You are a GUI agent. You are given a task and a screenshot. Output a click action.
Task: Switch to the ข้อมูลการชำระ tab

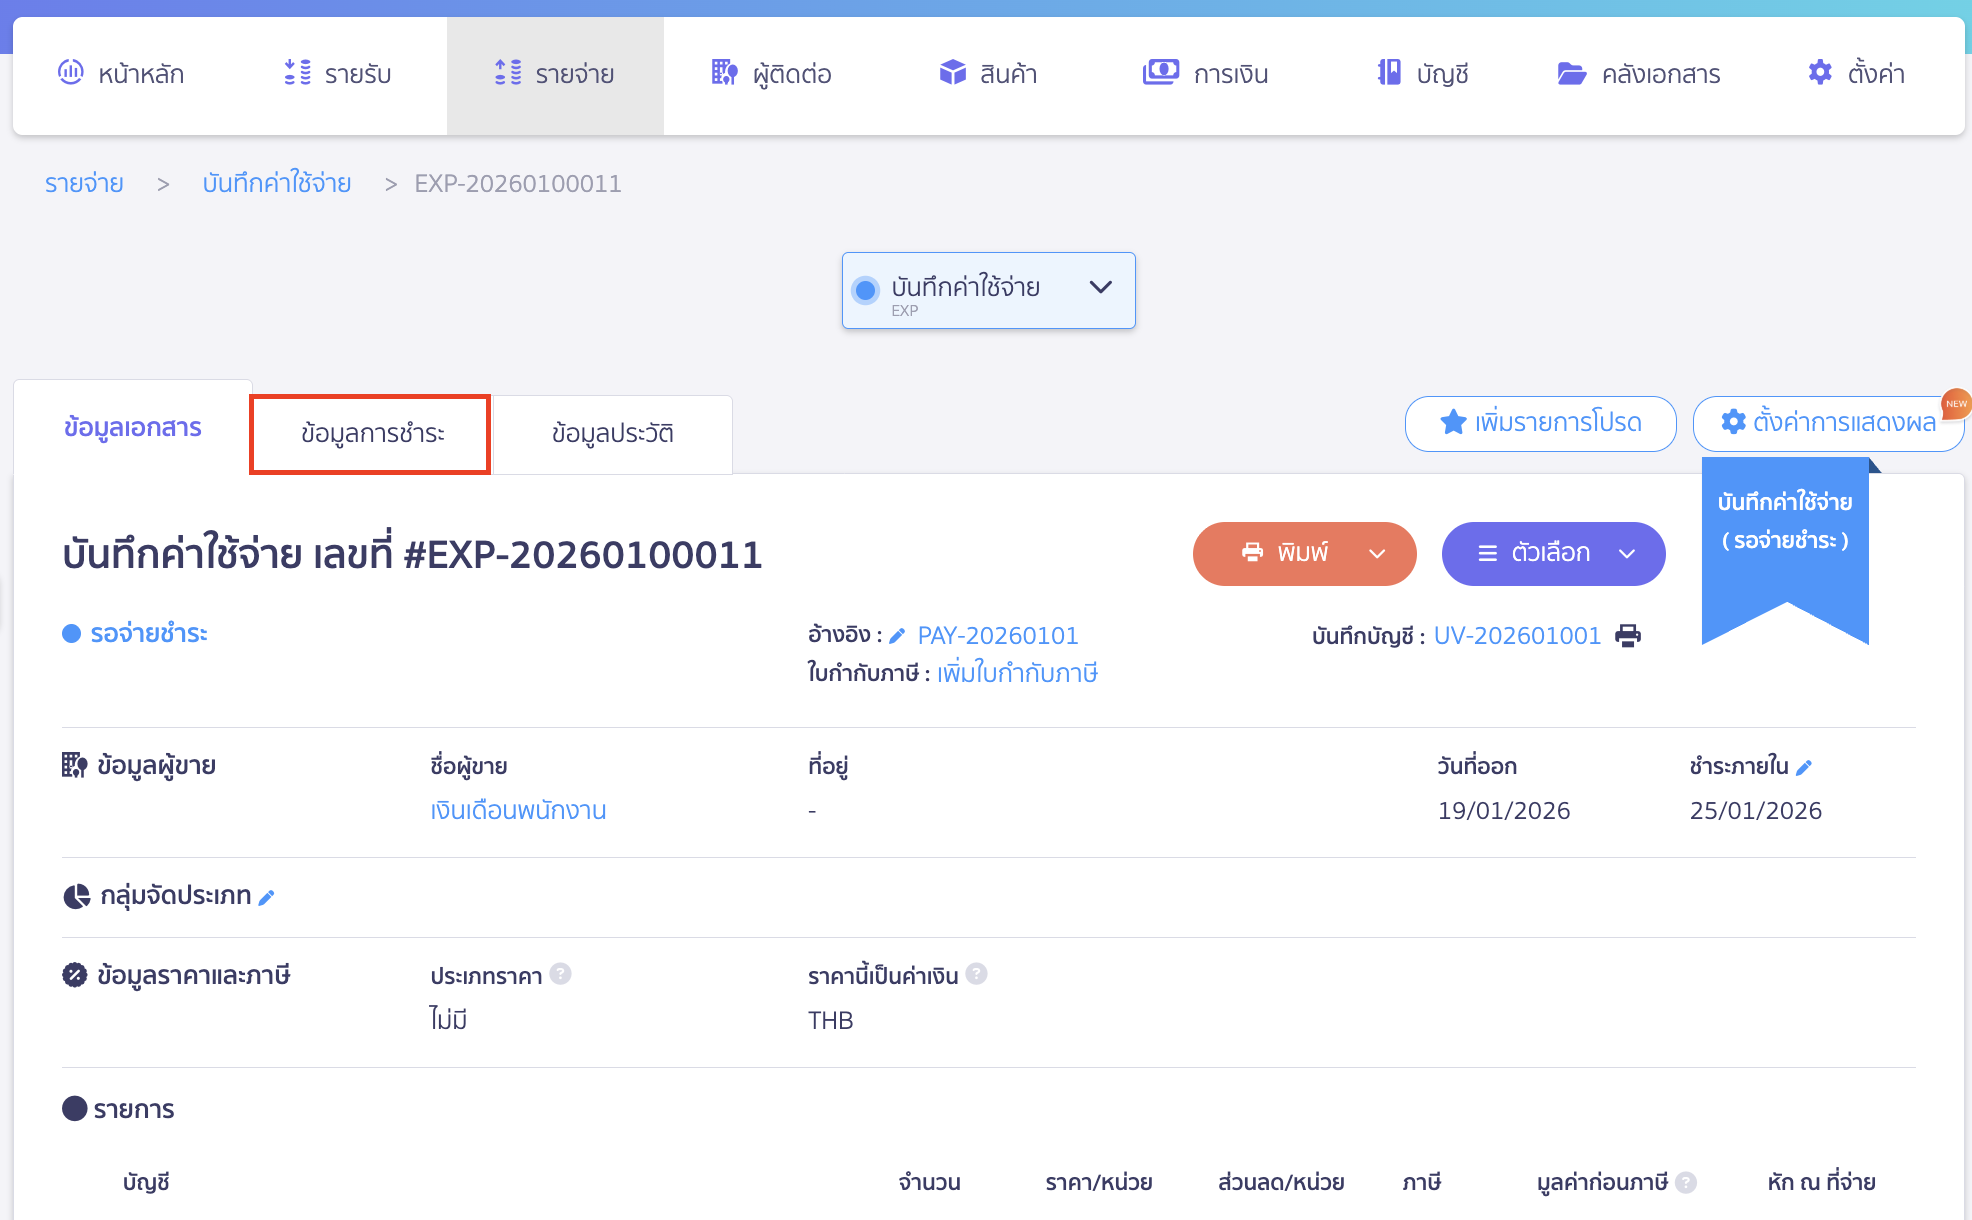pyautogui.click(x=371, y=434)
